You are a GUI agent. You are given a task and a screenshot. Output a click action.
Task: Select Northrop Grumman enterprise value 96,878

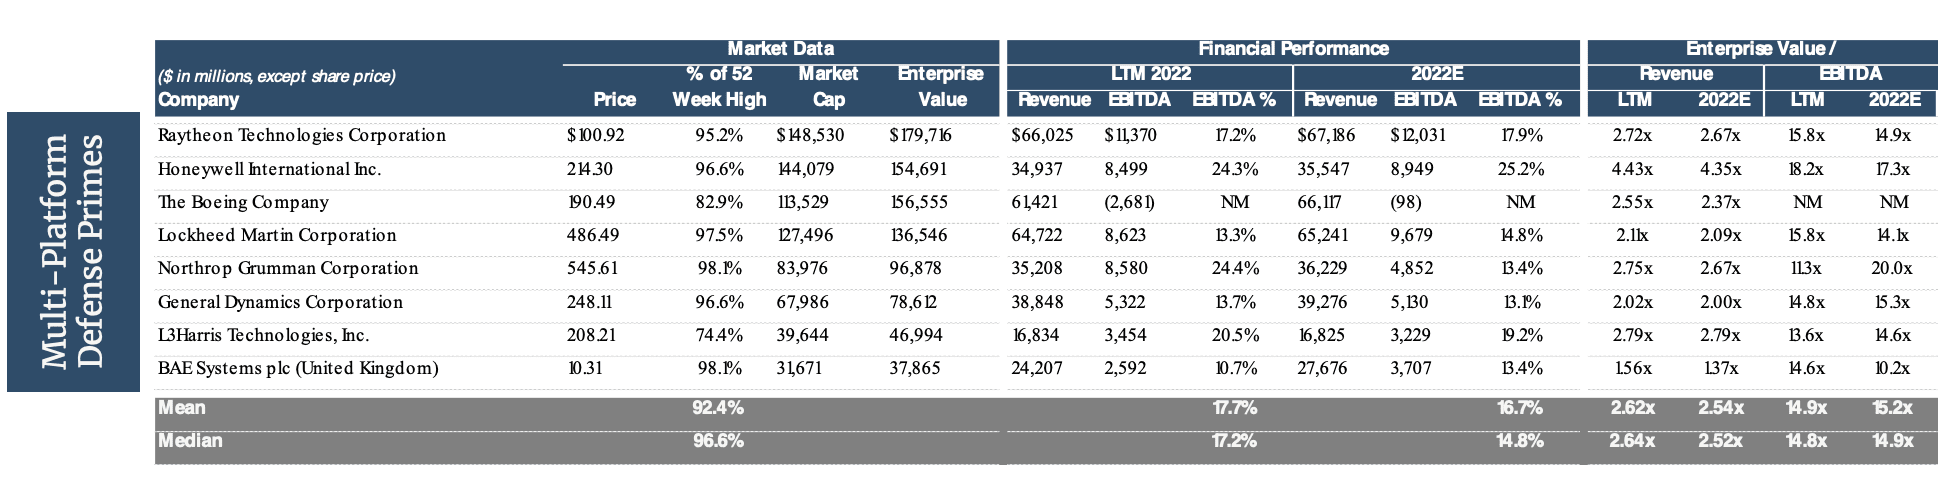(914, 268)
